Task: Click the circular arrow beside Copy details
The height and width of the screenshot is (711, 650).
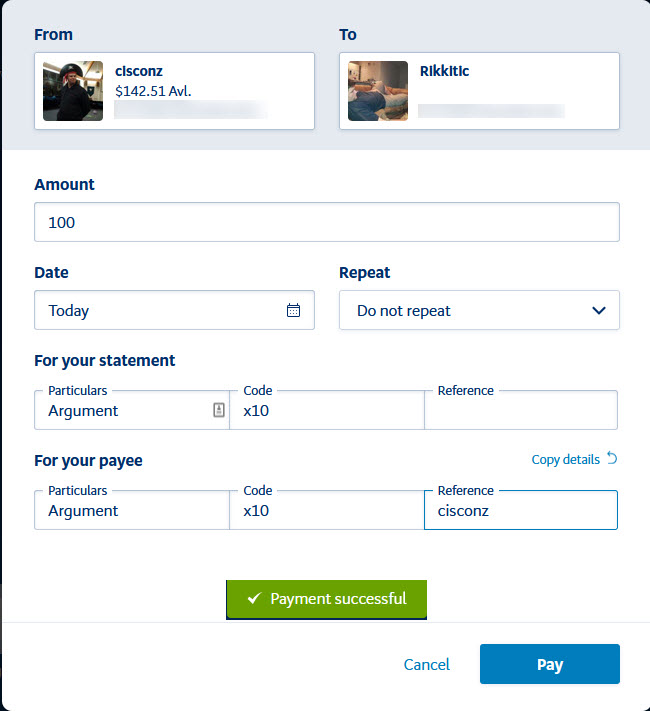Action: (x=612, y=459)
